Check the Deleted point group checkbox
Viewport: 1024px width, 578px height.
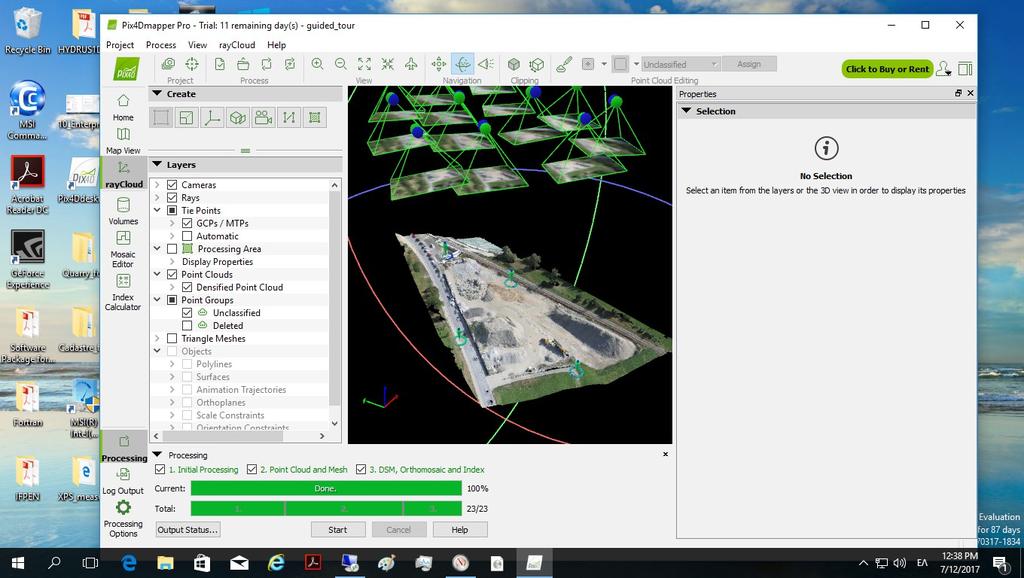pos(187,325)
